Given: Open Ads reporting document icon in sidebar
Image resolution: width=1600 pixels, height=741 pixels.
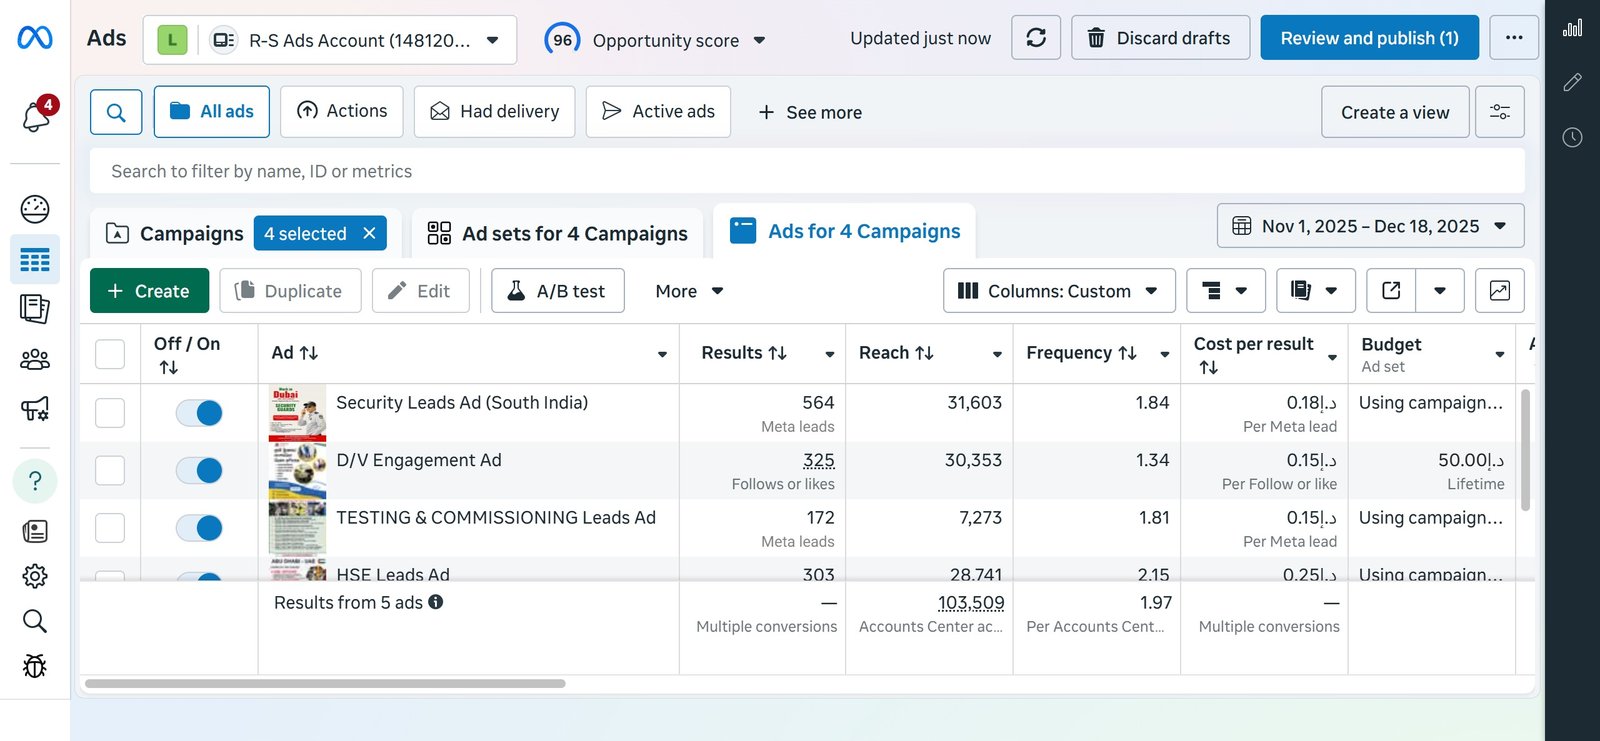Looking at the screenshot, I should [x=35, y=309].
